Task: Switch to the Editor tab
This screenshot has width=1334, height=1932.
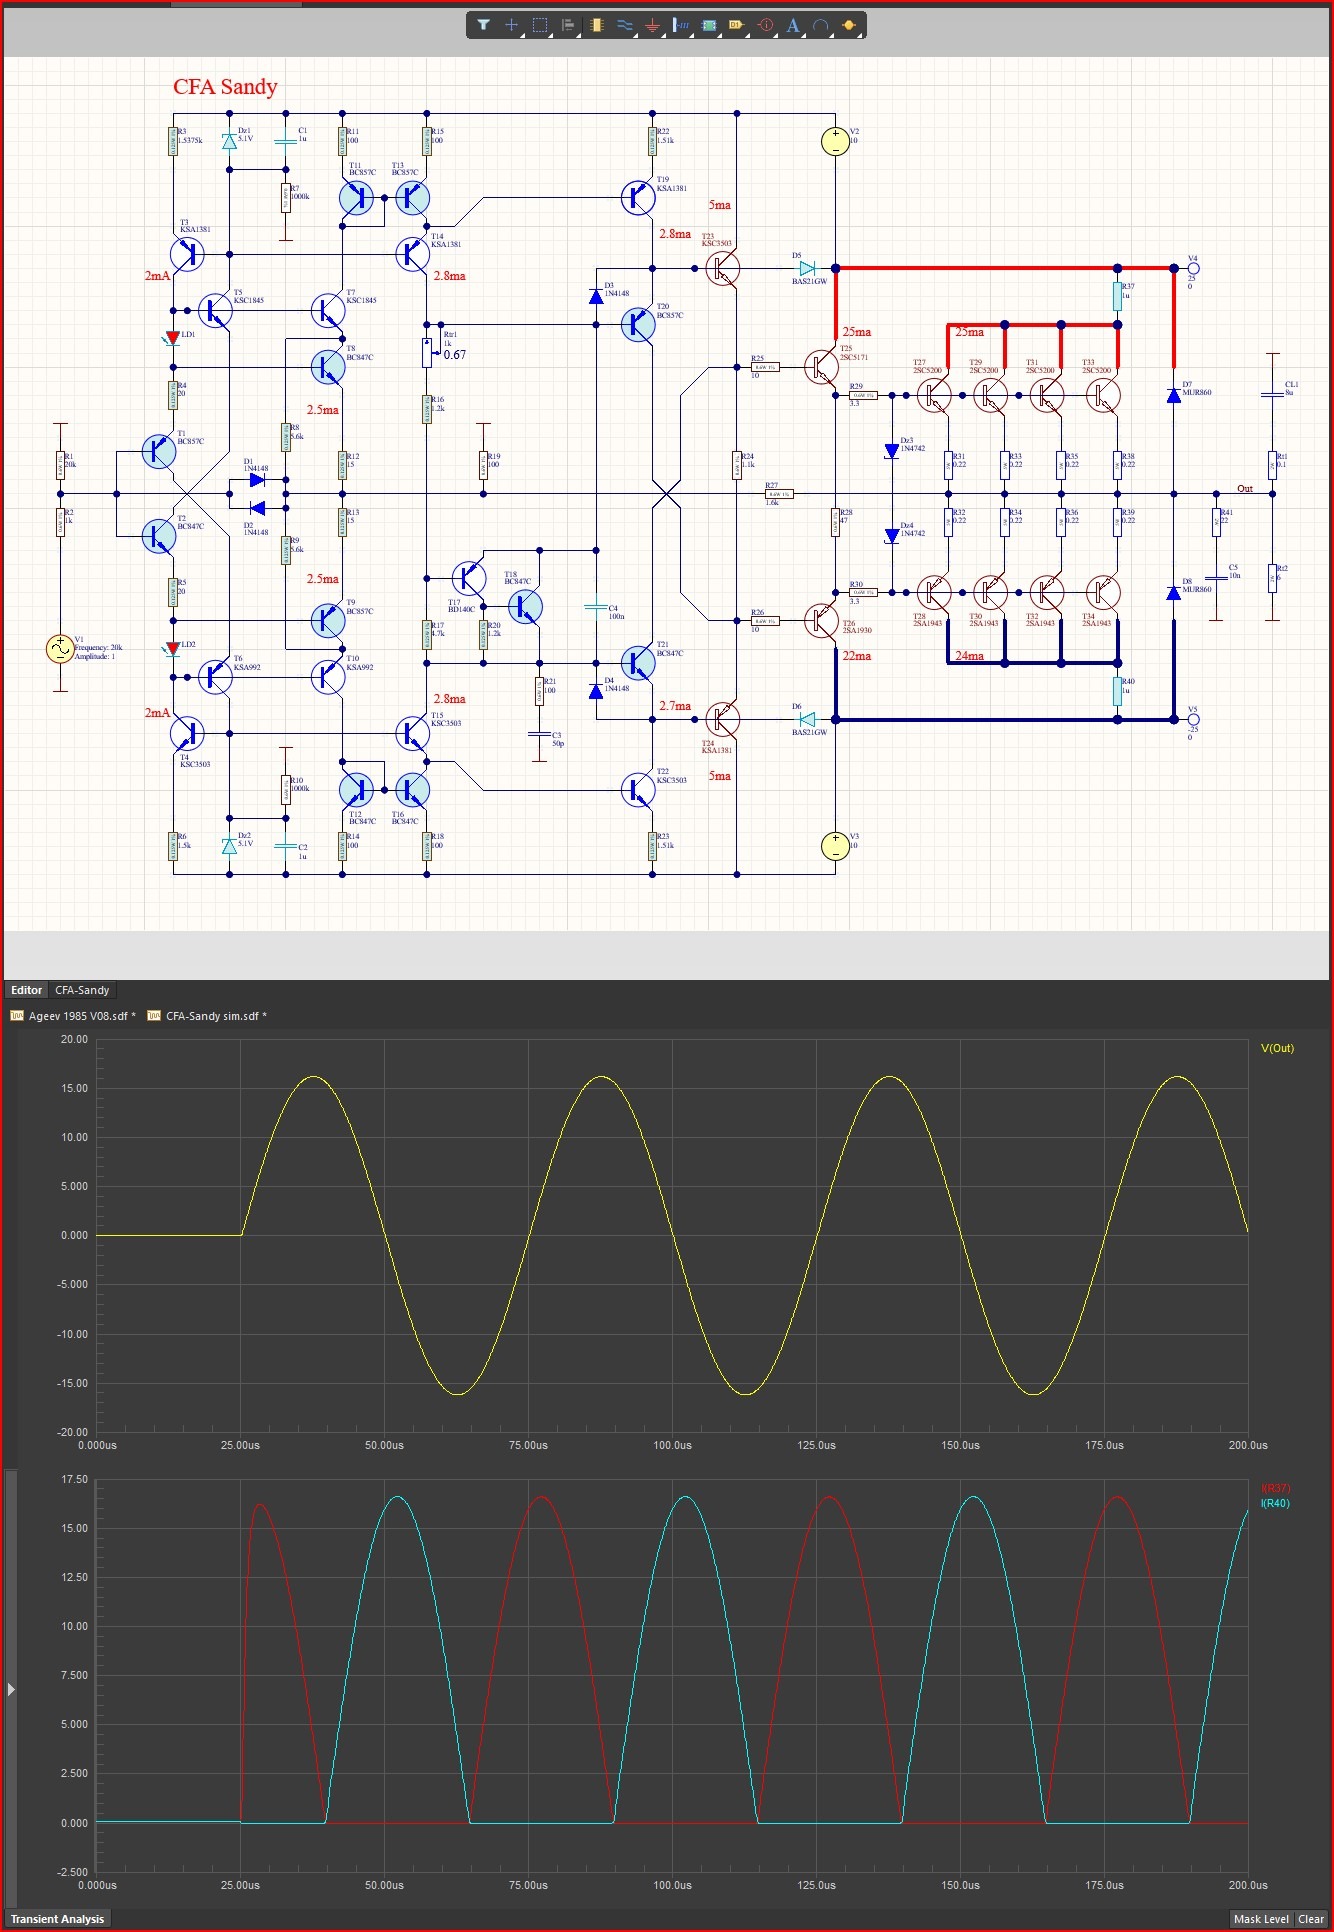Action: coord(27,990)
